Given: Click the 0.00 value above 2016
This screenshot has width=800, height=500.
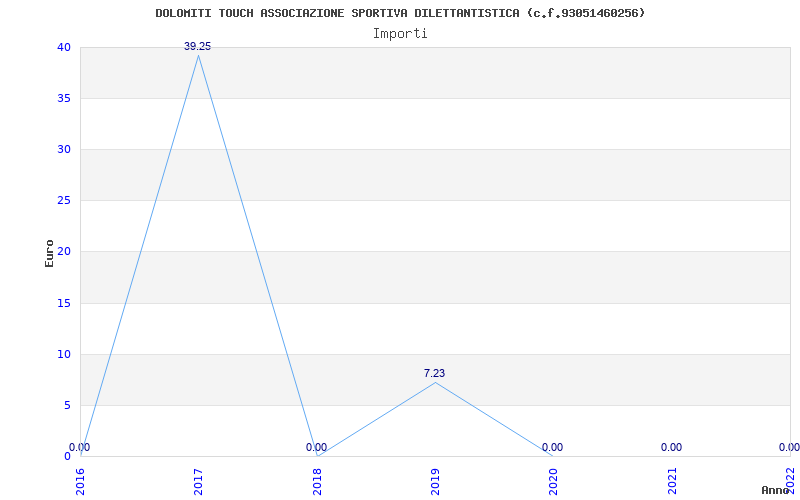Looking at the screenshot, I should [x=80, y=447].
